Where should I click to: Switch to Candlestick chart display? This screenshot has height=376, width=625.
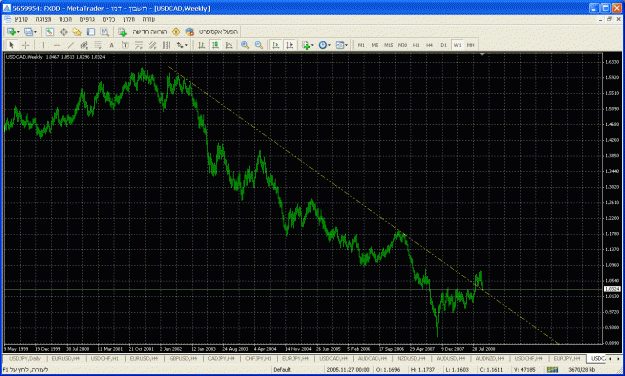215,45
